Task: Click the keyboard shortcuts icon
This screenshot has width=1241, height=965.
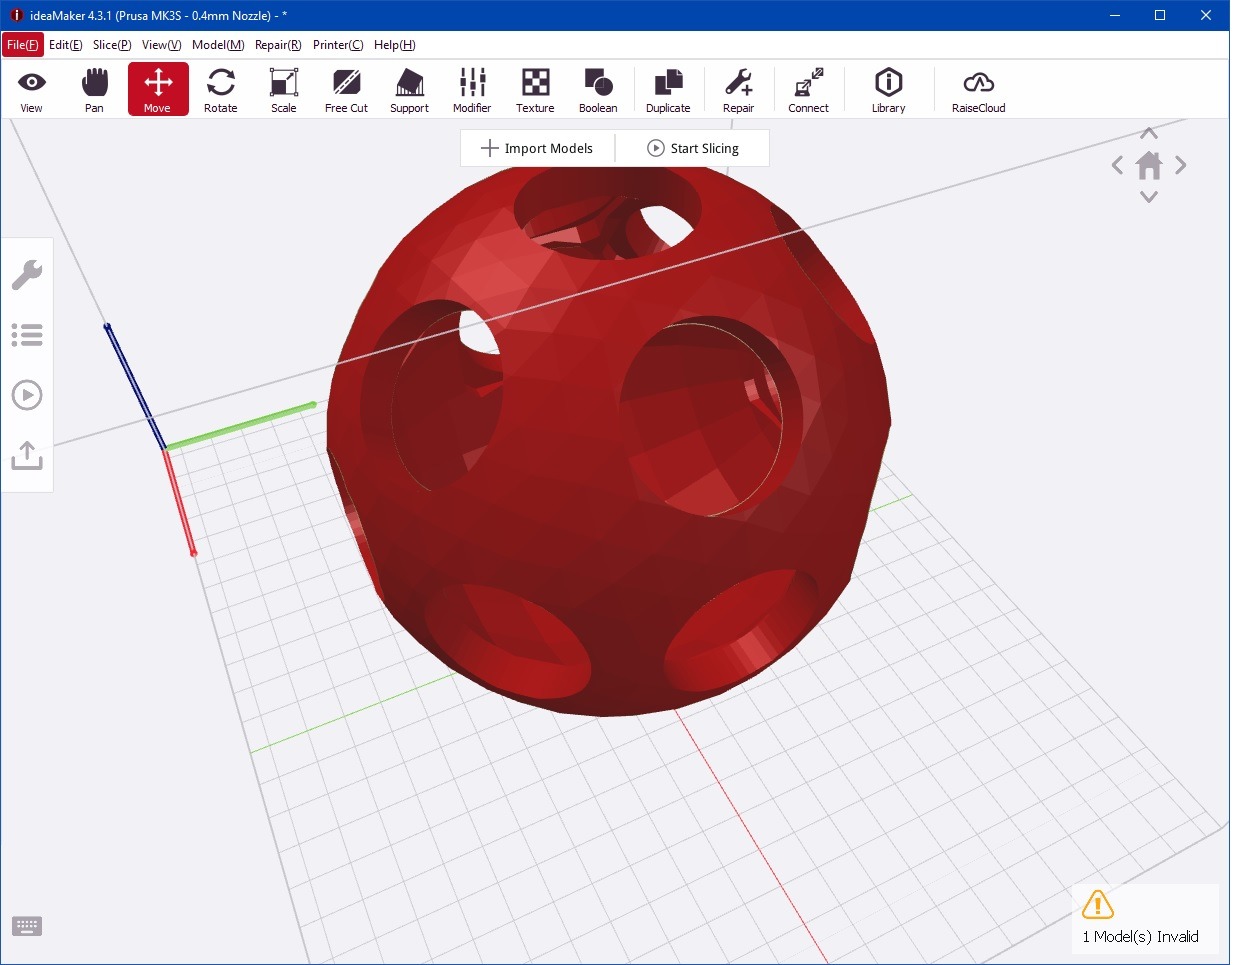Action: coord(27,926)
